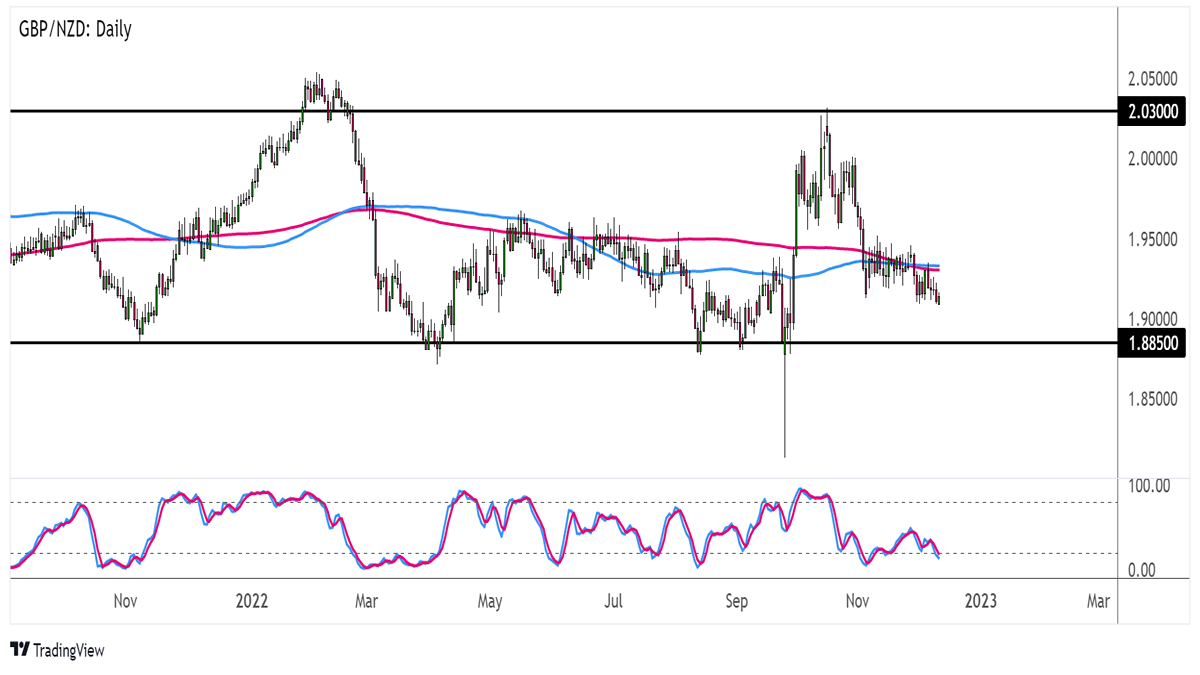This screenshot has height=675, width=1200.
Task: Select the 1.88500 support price label
Action: pos(1154,342)
